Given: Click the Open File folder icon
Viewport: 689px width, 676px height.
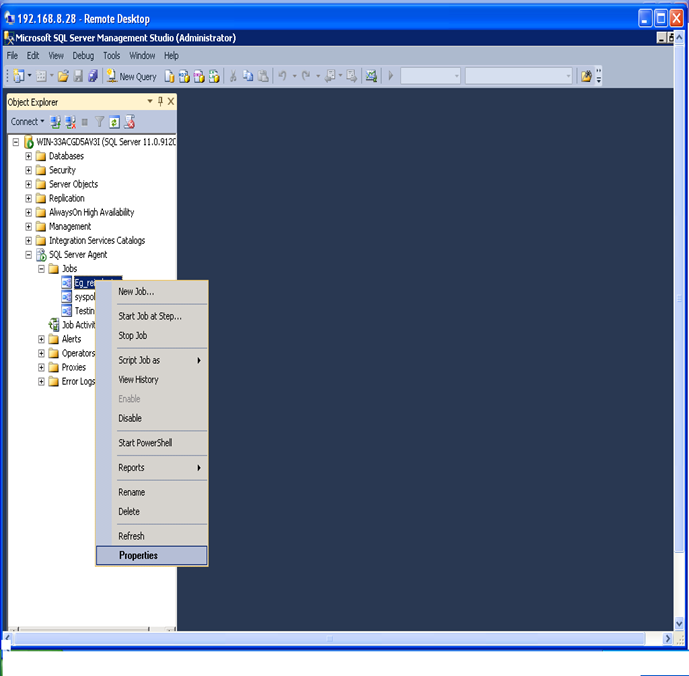Looking at the screenshot, I should pyautogui.click(x=63, y=76).
